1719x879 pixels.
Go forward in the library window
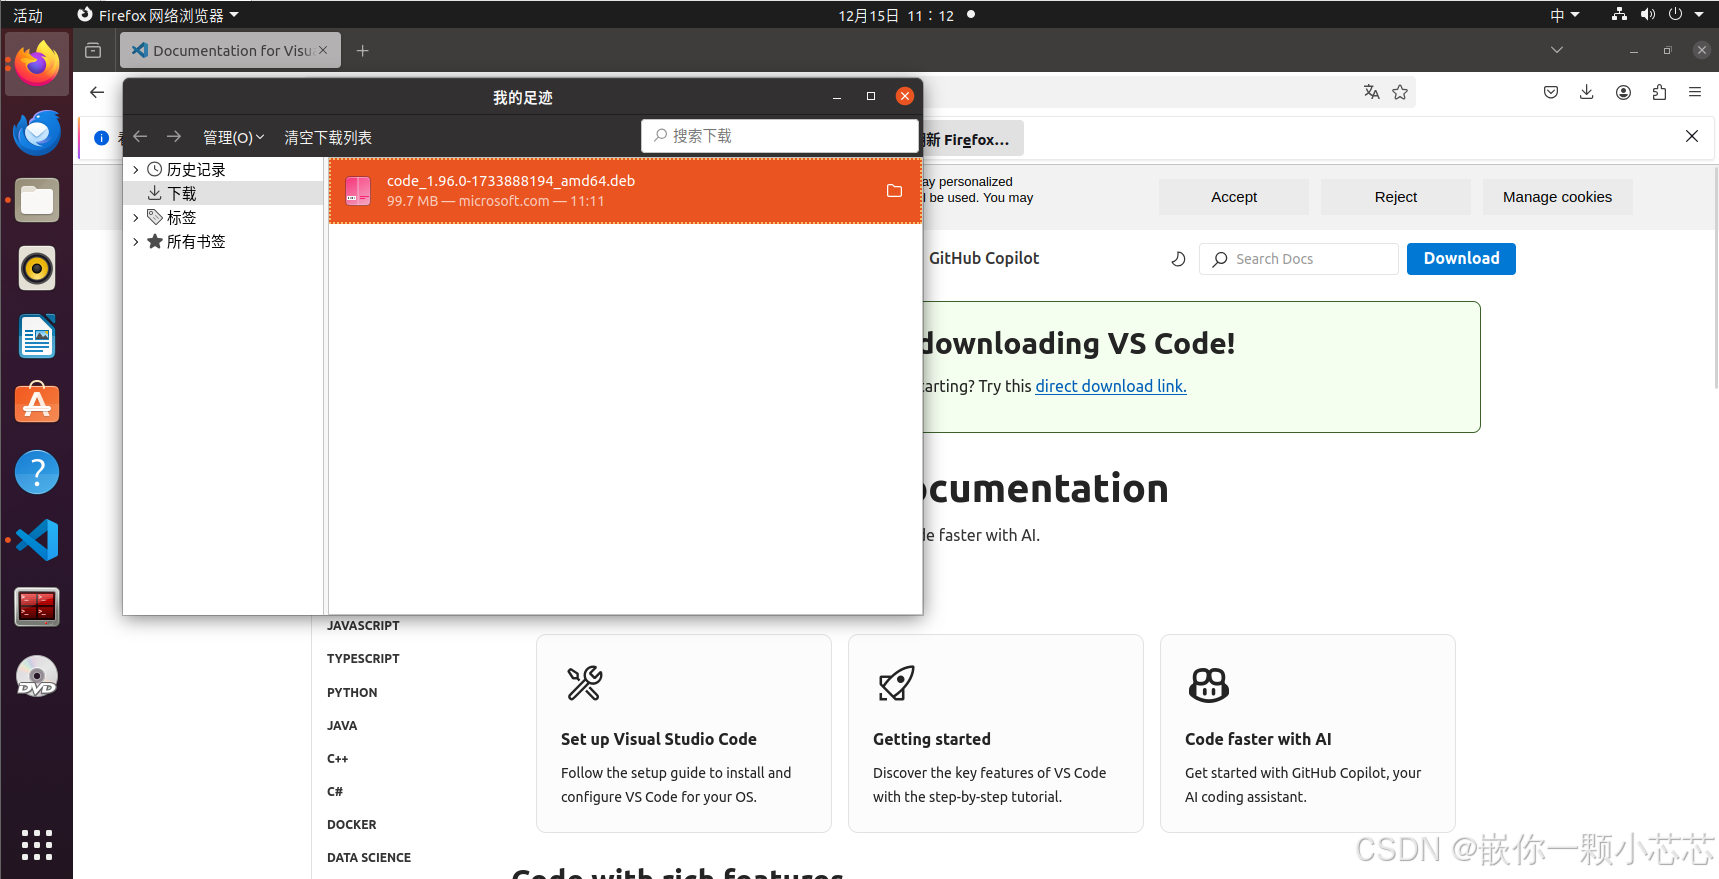point(174,137)
